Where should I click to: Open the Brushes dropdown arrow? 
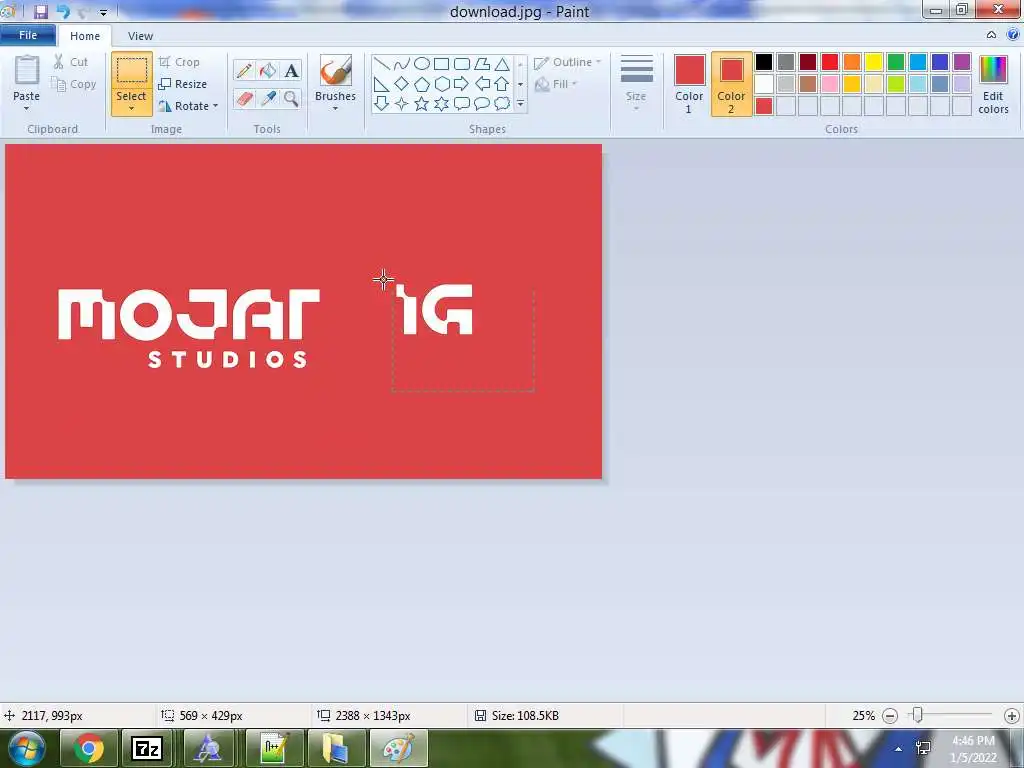[336, 108]
